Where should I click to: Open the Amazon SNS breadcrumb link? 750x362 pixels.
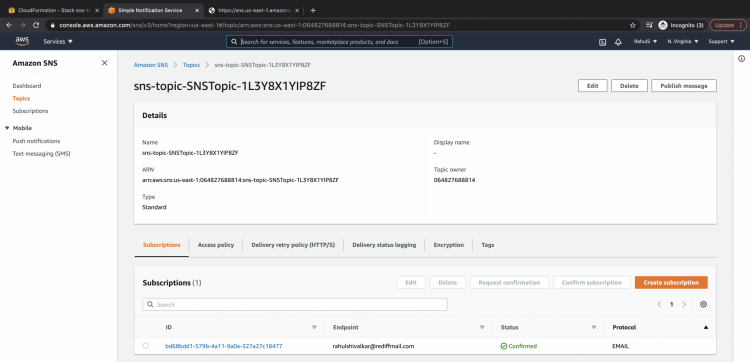click(151, 65)
